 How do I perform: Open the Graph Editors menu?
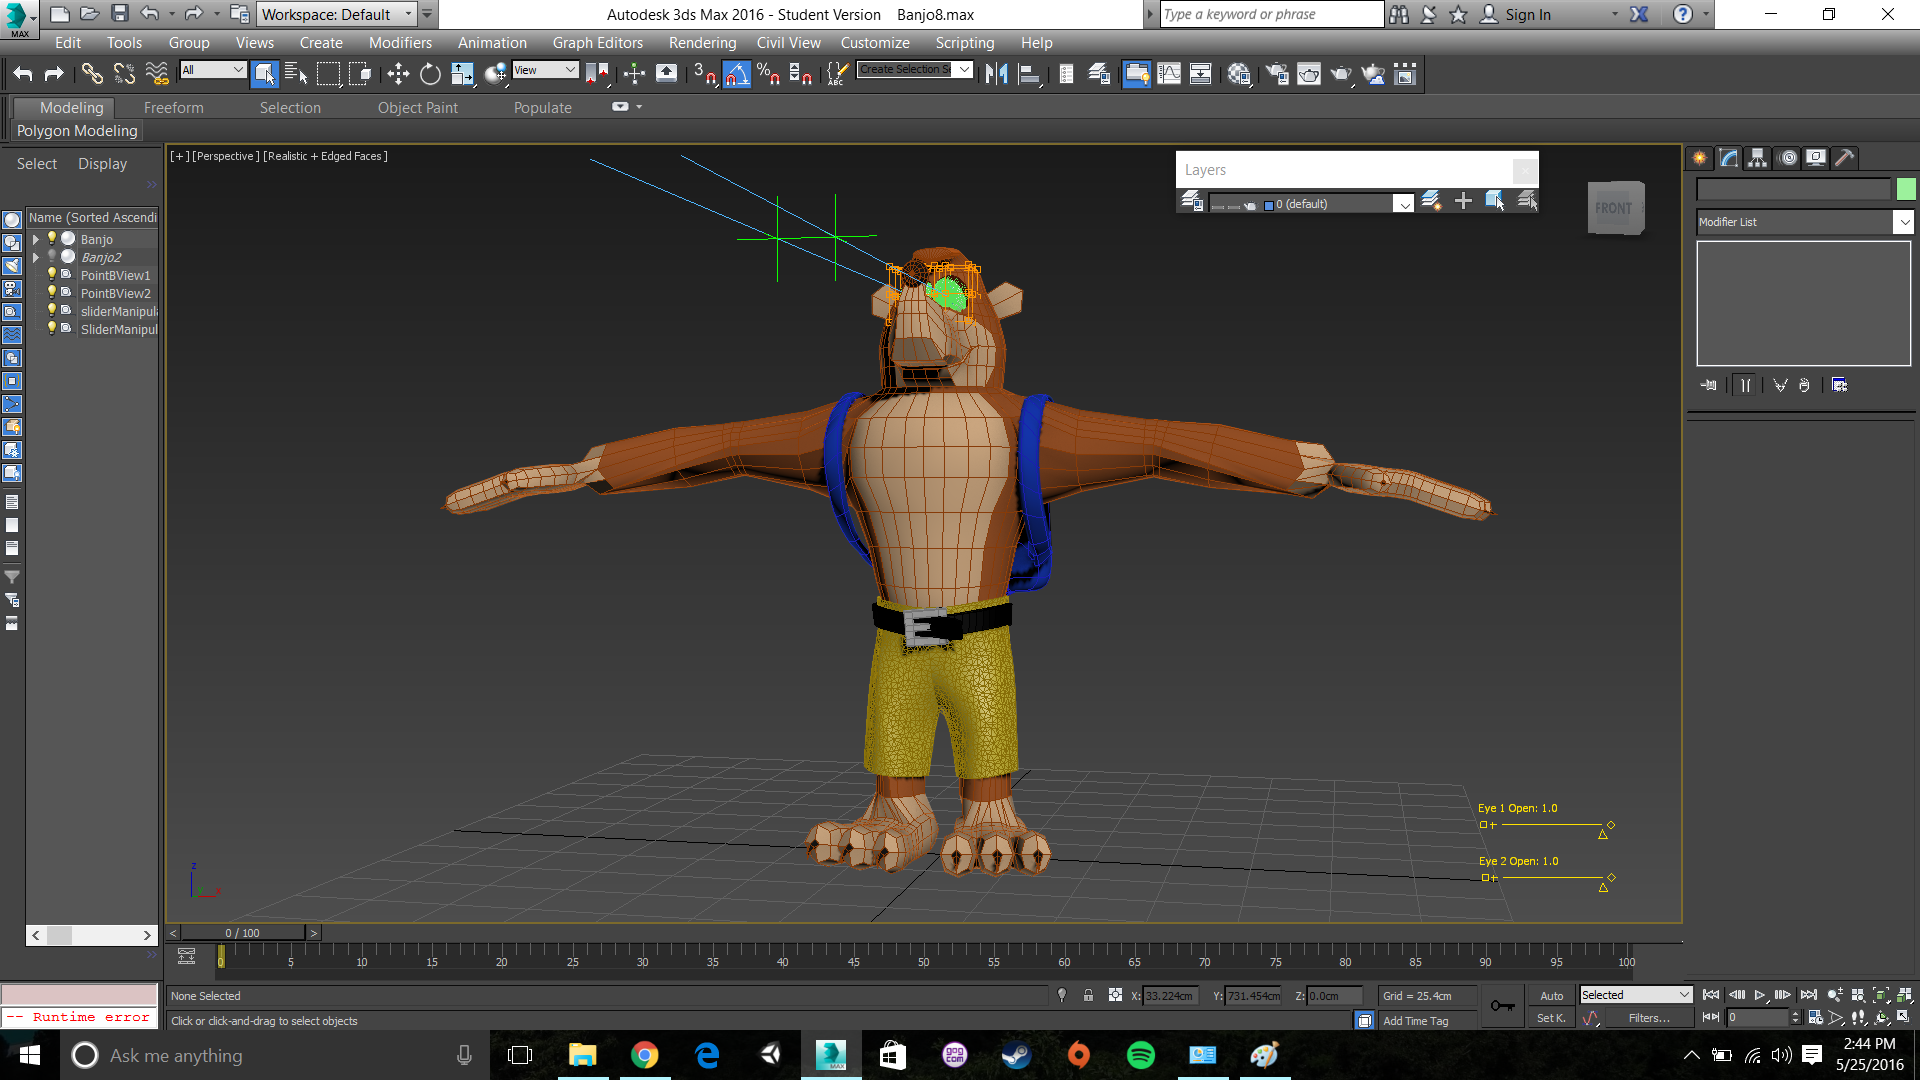click(x=597, y=43)
